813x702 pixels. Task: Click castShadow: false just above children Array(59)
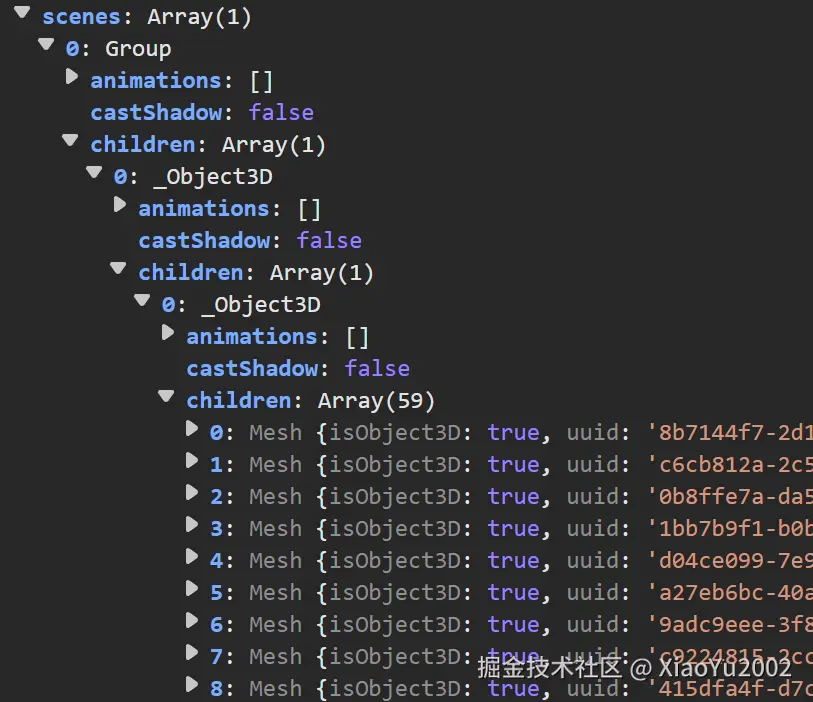click(298, 369)
